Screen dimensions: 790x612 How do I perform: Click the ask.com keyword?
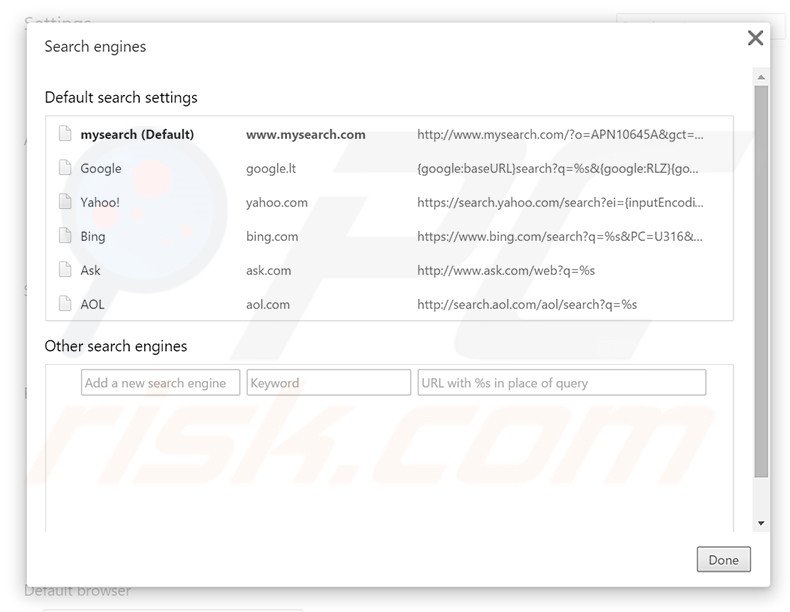269,270
